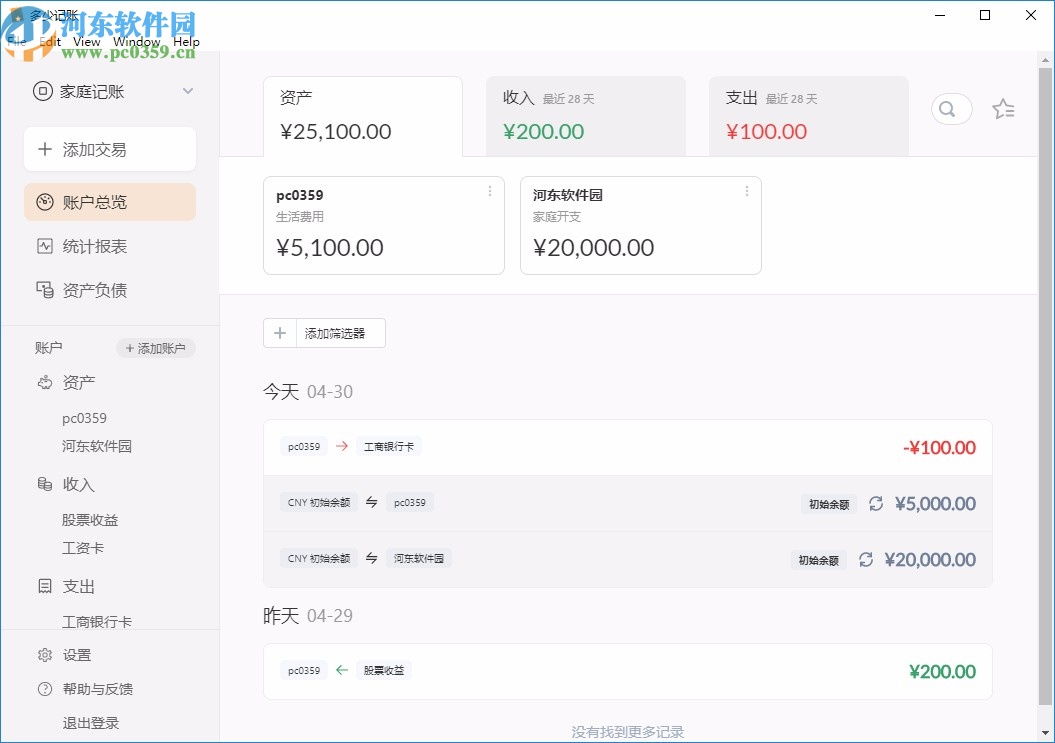The image size is (1055, 743).
Task: Click the 添加交易 button
Action: (110, 149)
